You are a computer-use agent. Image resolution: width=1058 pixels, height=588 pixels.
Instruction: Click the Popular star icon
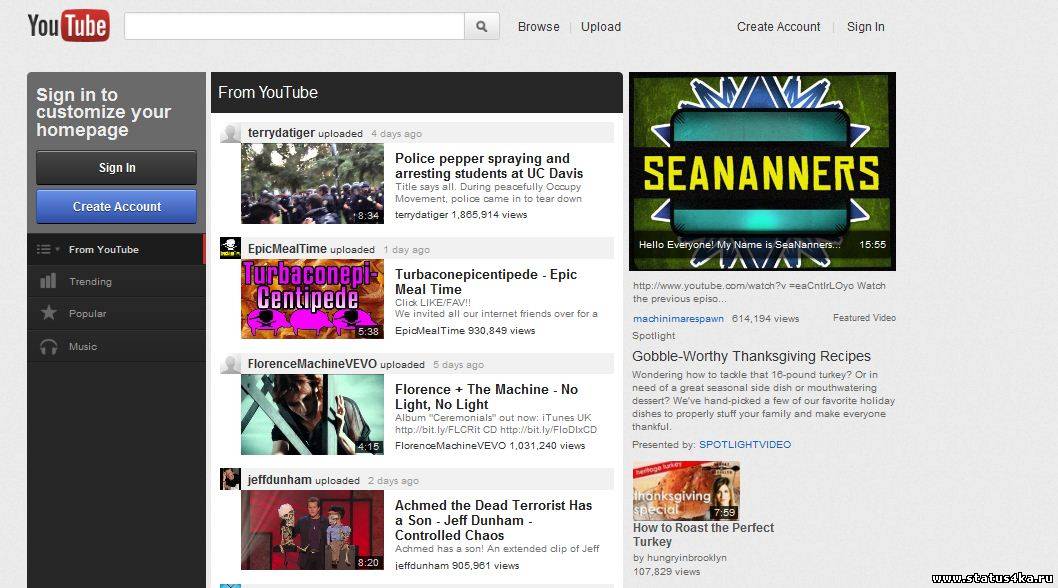click(x=49, y=313)
